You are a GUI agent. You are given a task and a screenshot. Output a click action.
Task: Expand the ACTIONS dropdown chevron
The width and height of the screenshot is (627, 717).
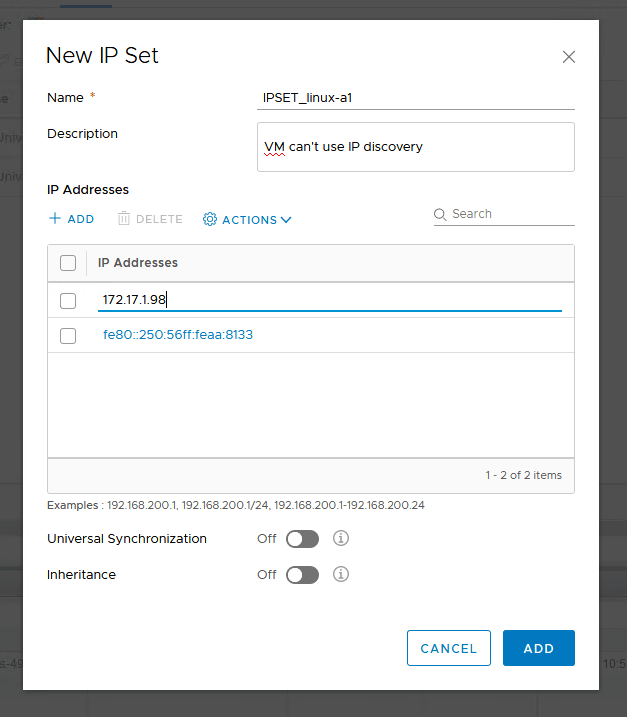286,220
